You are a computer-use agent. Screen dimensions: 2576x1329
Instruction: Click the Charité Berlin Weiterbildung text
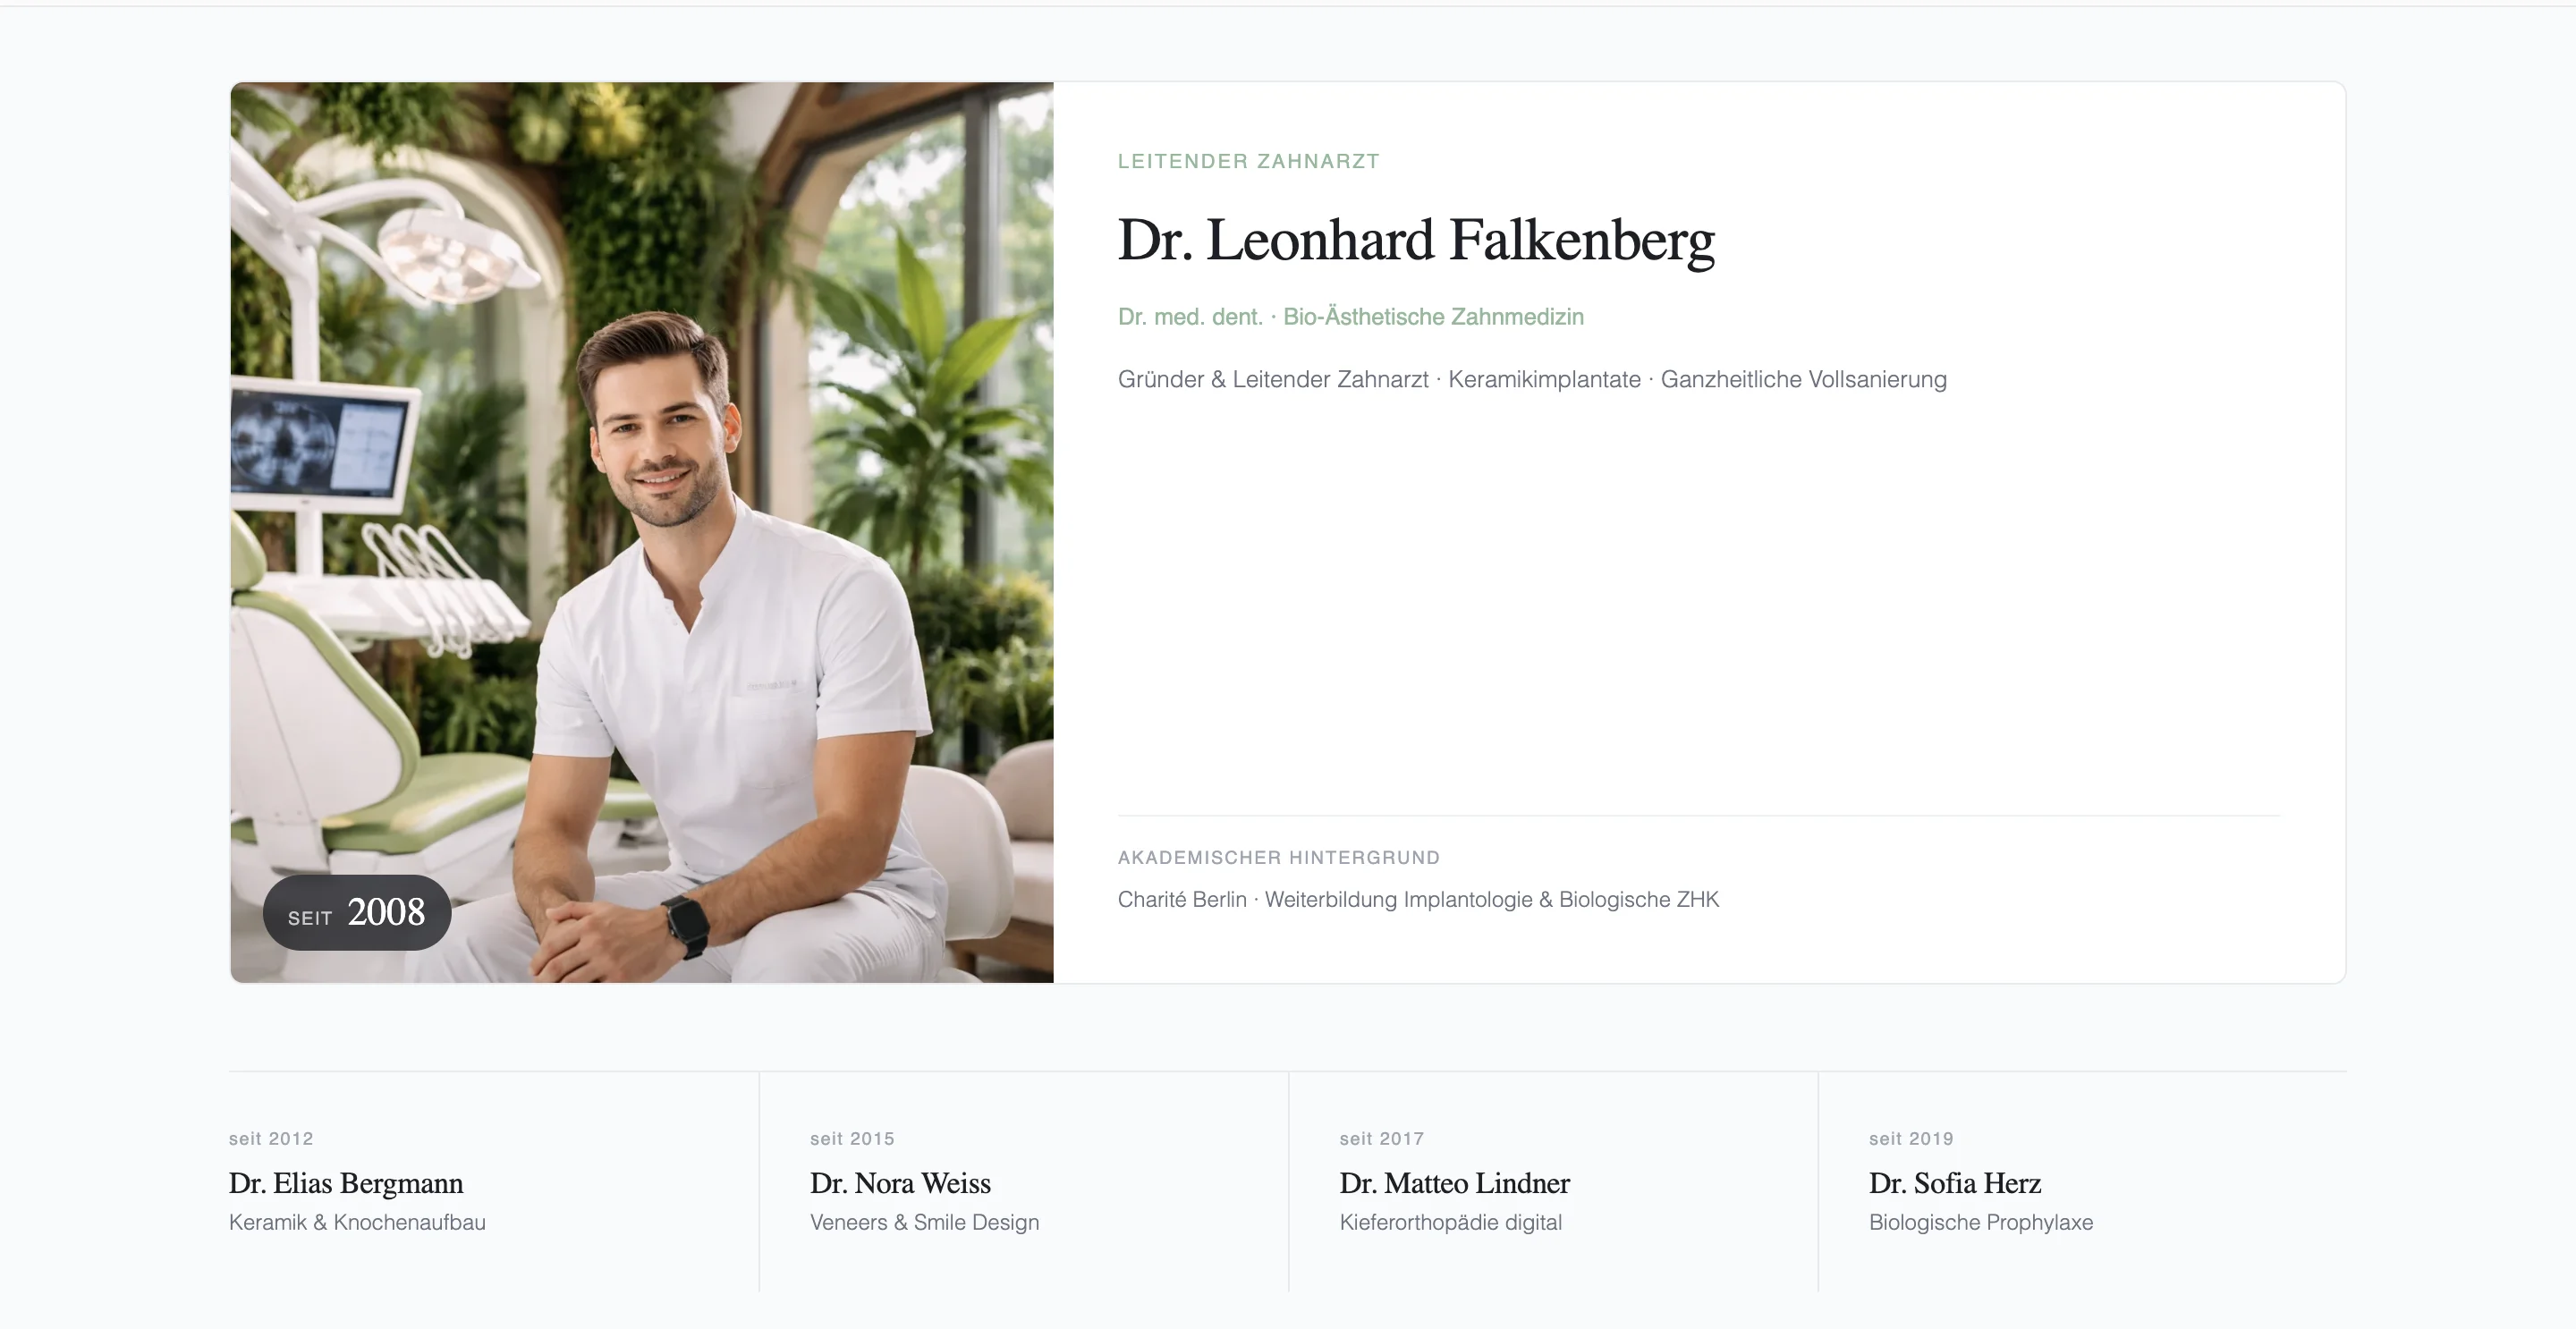(1418, 899)
